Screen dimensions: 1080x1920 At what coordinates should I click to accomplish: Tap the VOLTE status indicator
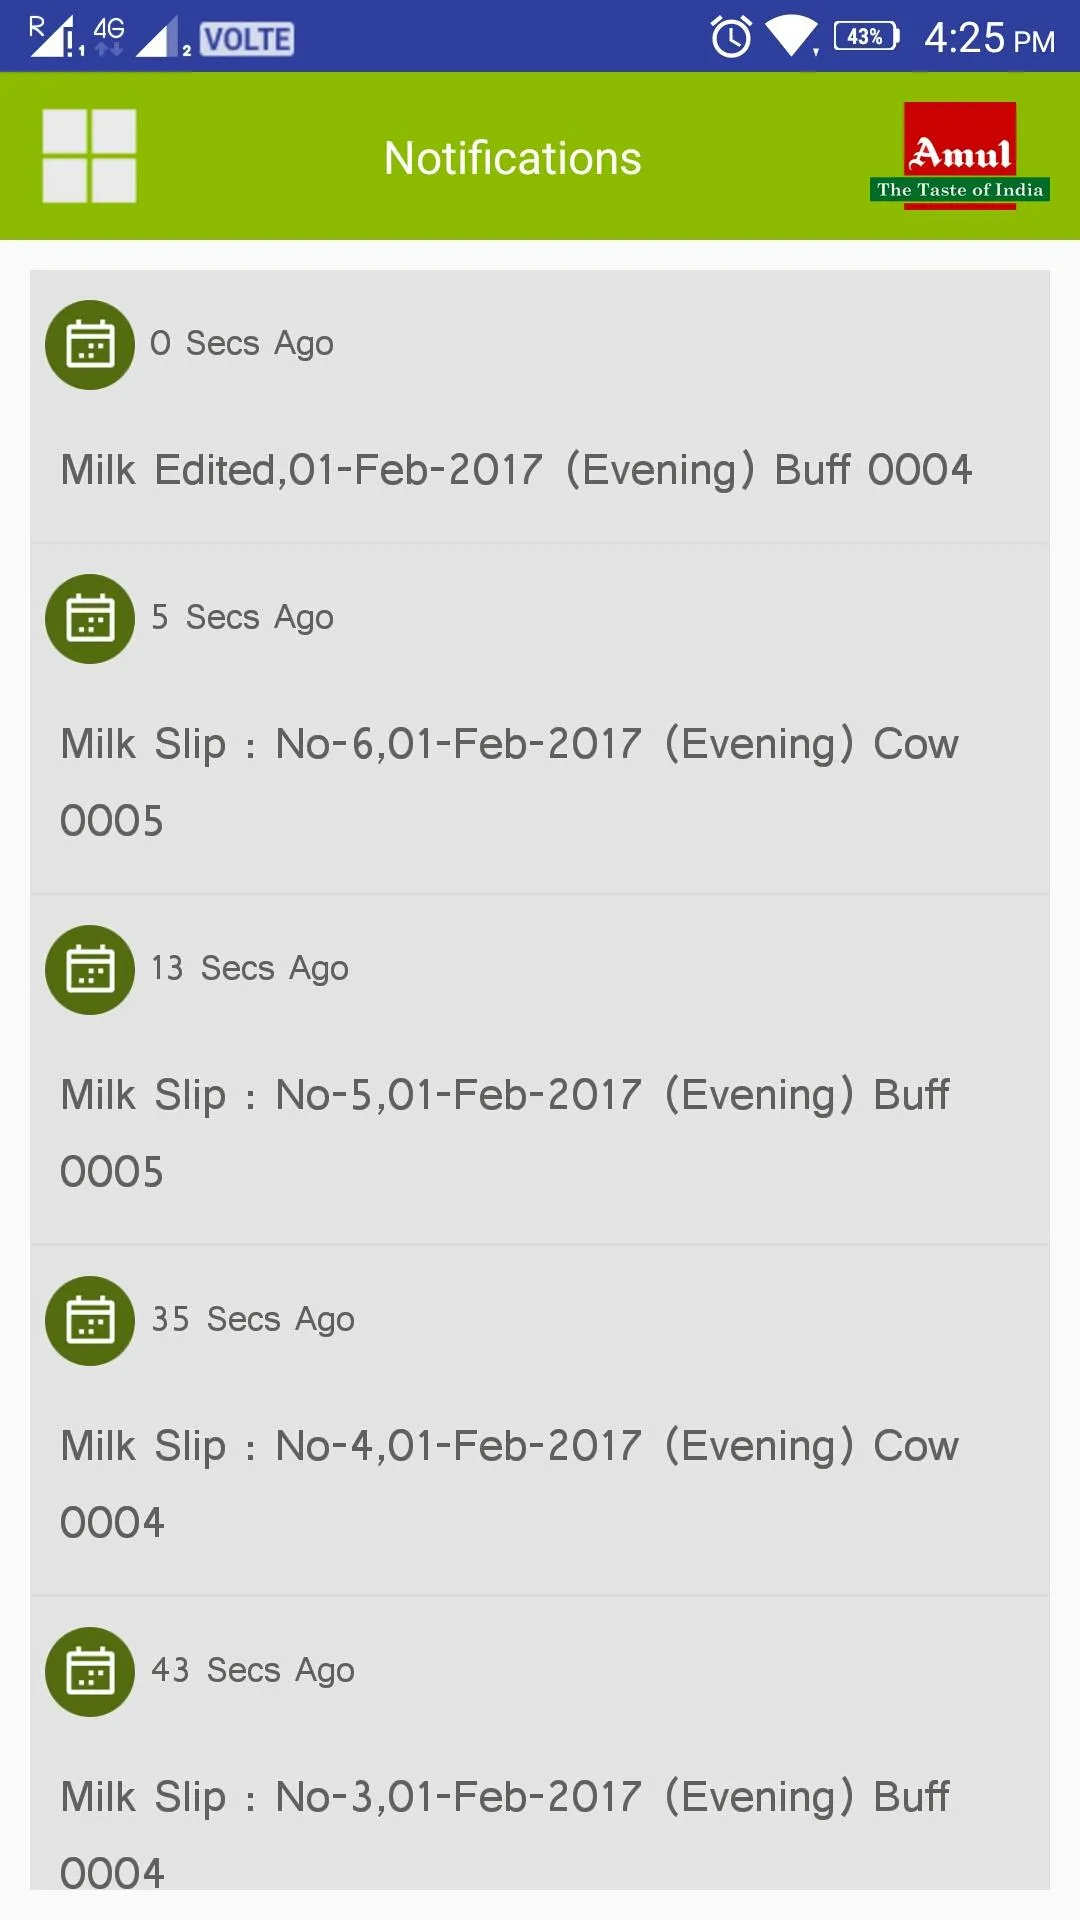coord(247,39)
